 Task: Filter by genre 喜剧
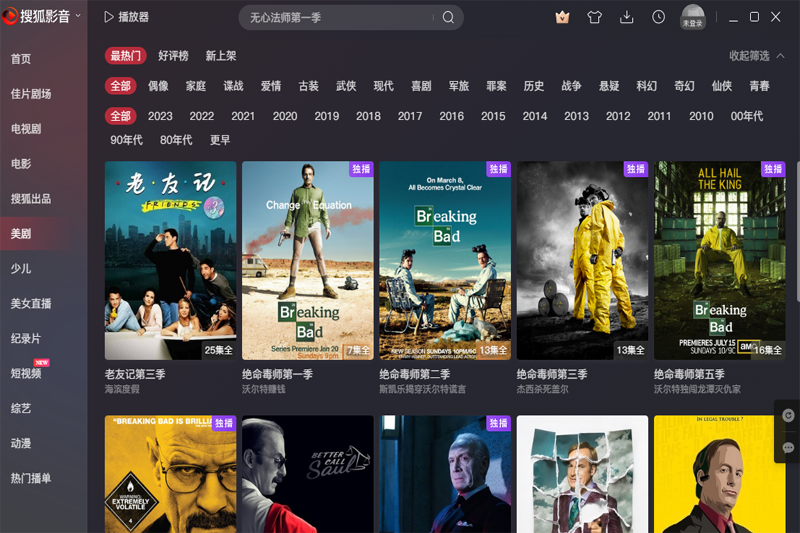[421, 86]
